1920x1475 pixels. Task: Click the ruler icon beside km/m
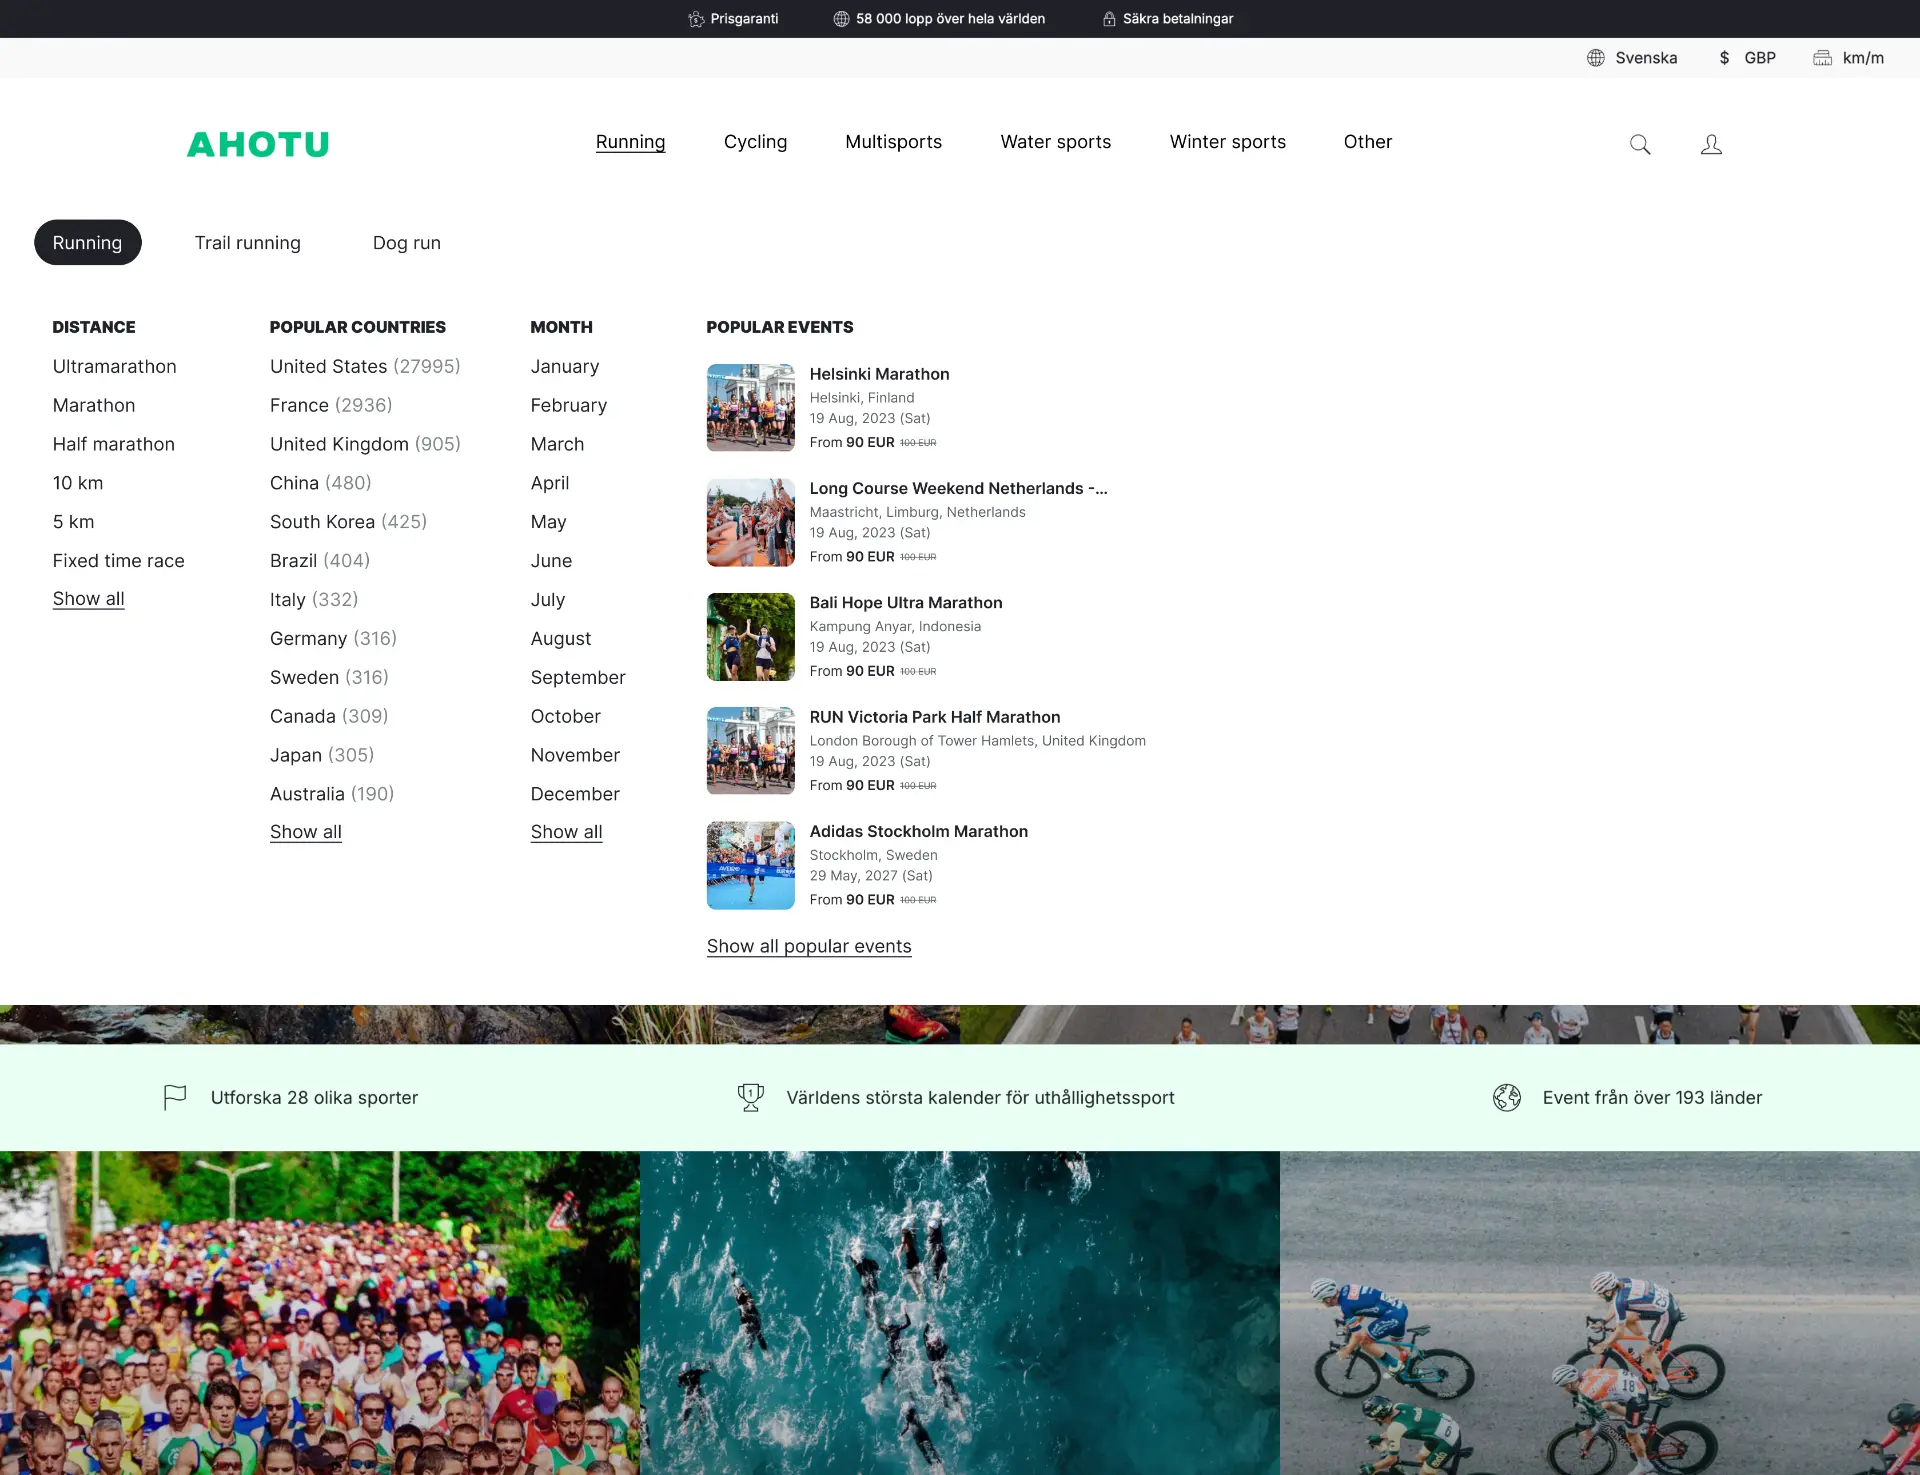point(1823,58)
